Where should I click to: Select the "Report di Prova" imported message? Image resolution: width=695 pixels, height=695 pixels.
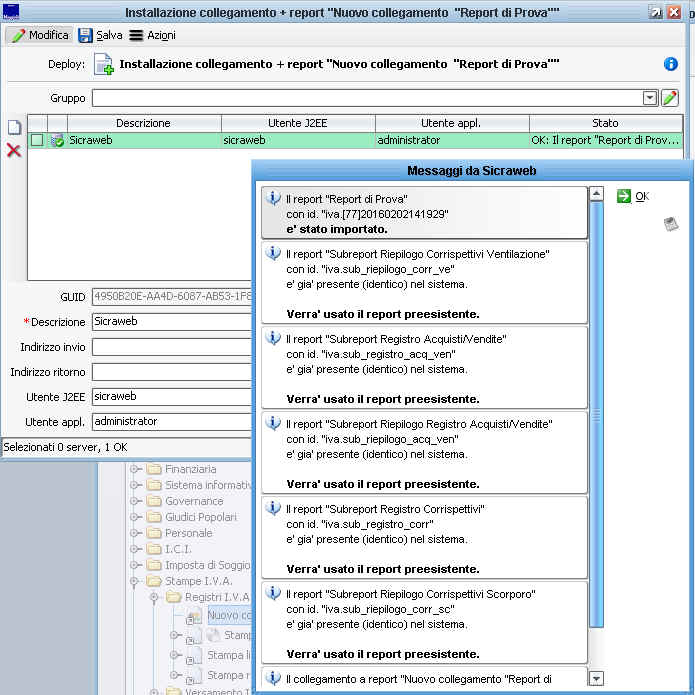[422, 213]
